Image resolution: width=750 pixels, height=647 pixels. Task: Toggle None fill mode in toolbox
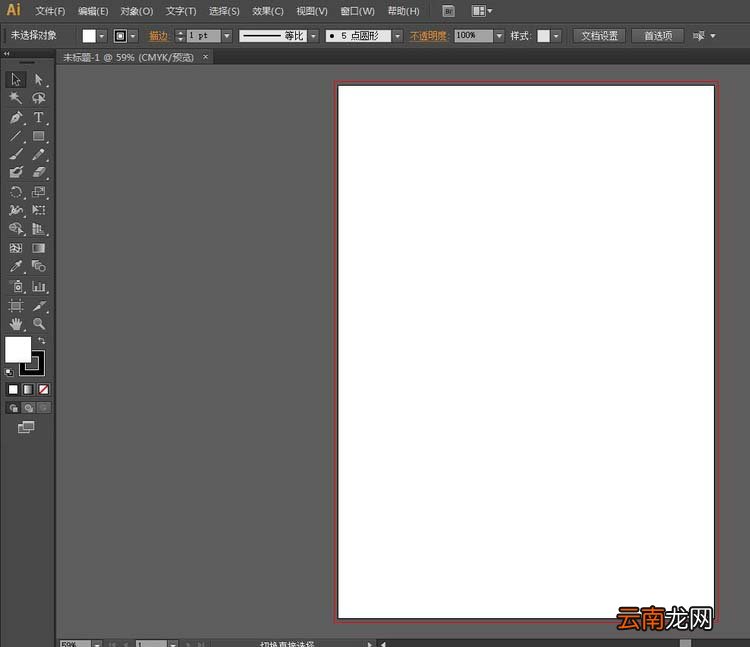pos(44,390)
